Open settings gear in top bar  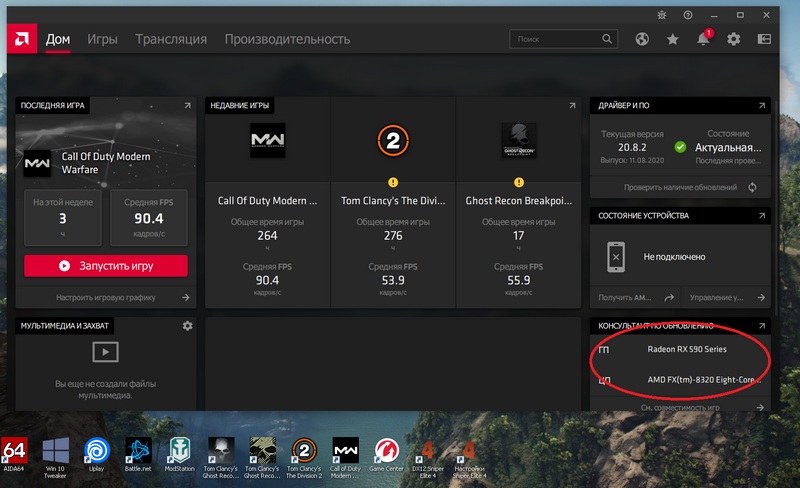[x=734, y=39]
